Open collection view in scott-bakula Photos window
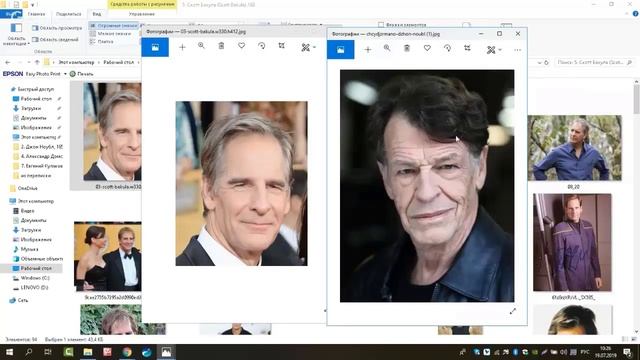The width and height of the screenshot is (640, 360). click(155, 47)
